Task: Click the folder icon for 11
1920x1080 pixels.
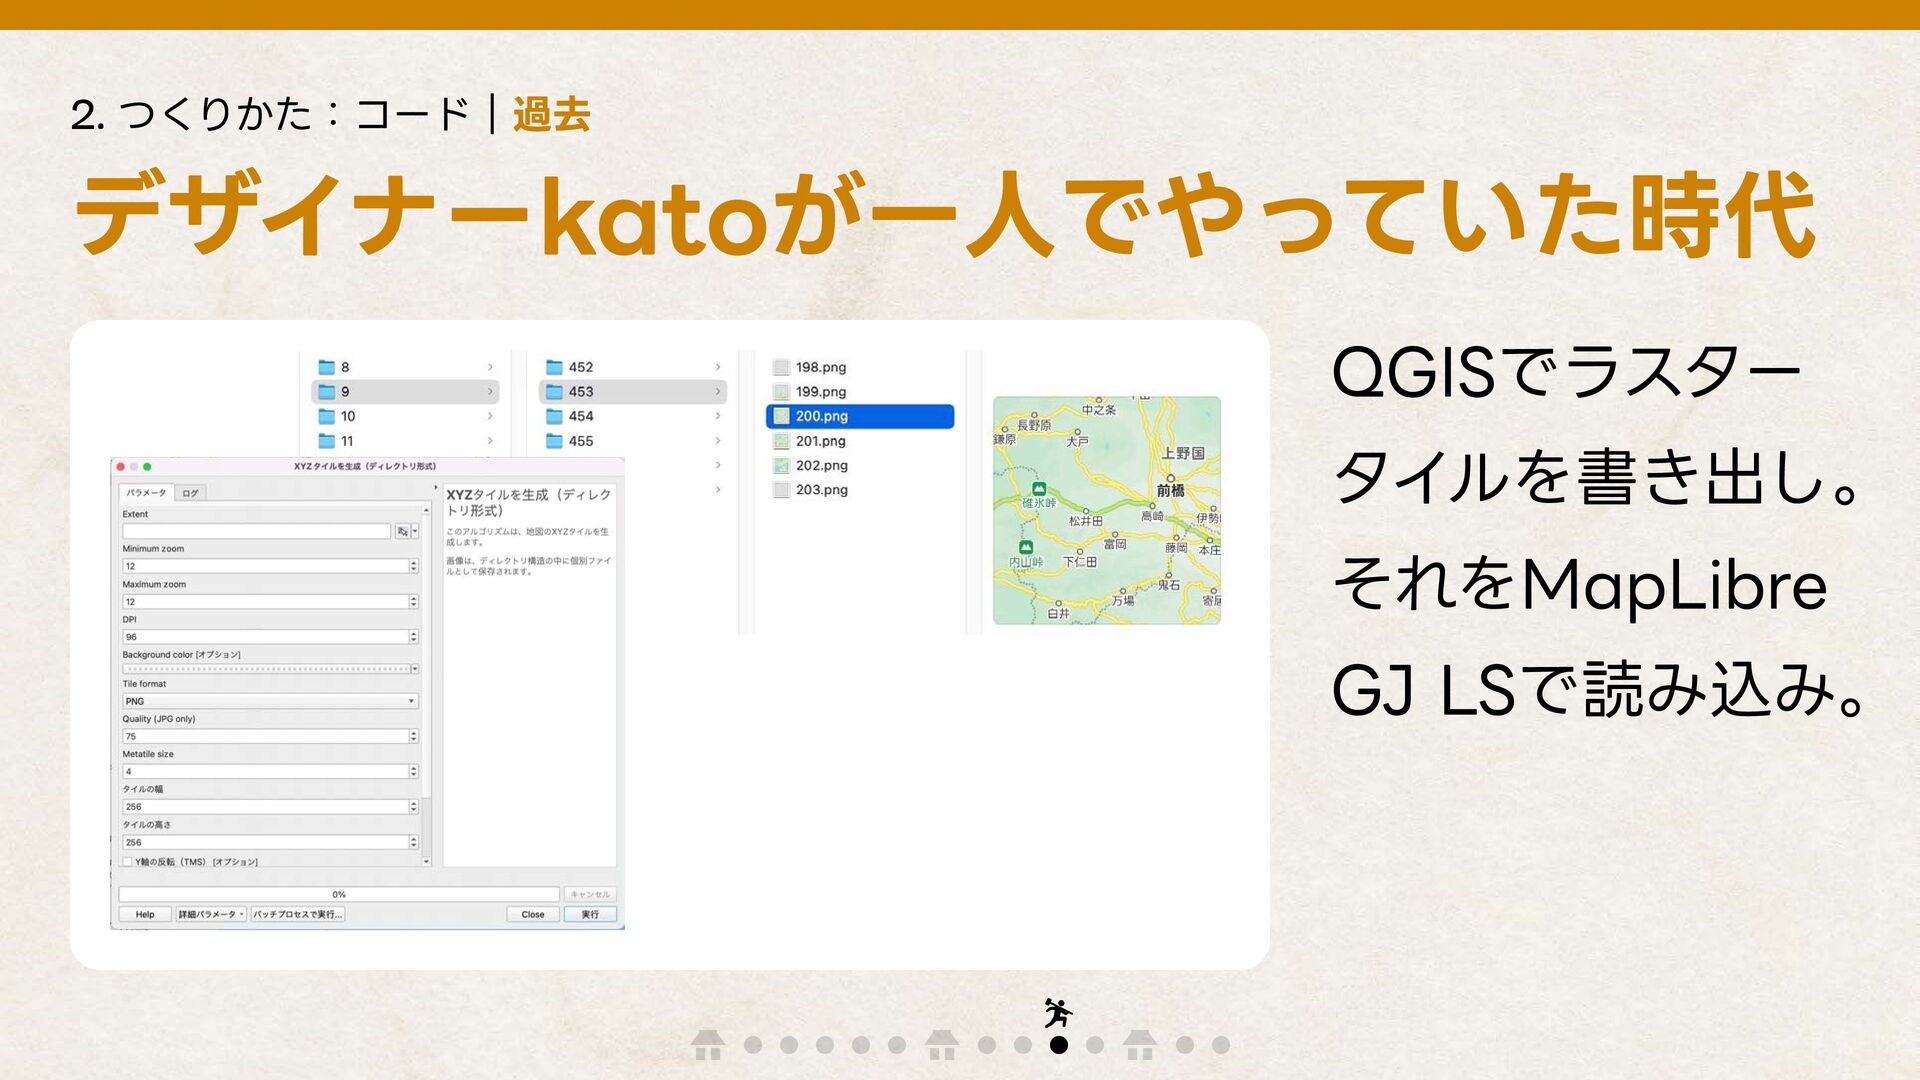Action: [x=326, y=441]
